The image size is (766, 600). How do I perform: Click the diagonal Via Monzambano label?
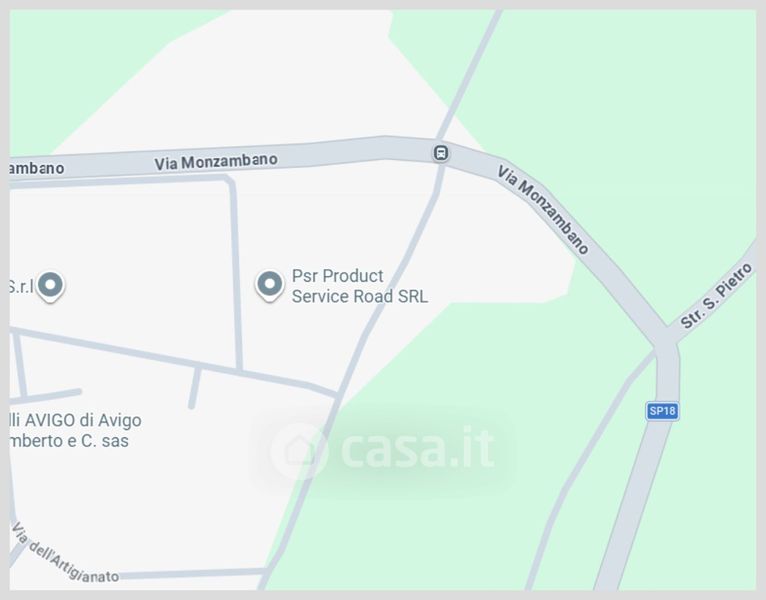(543, 210)
